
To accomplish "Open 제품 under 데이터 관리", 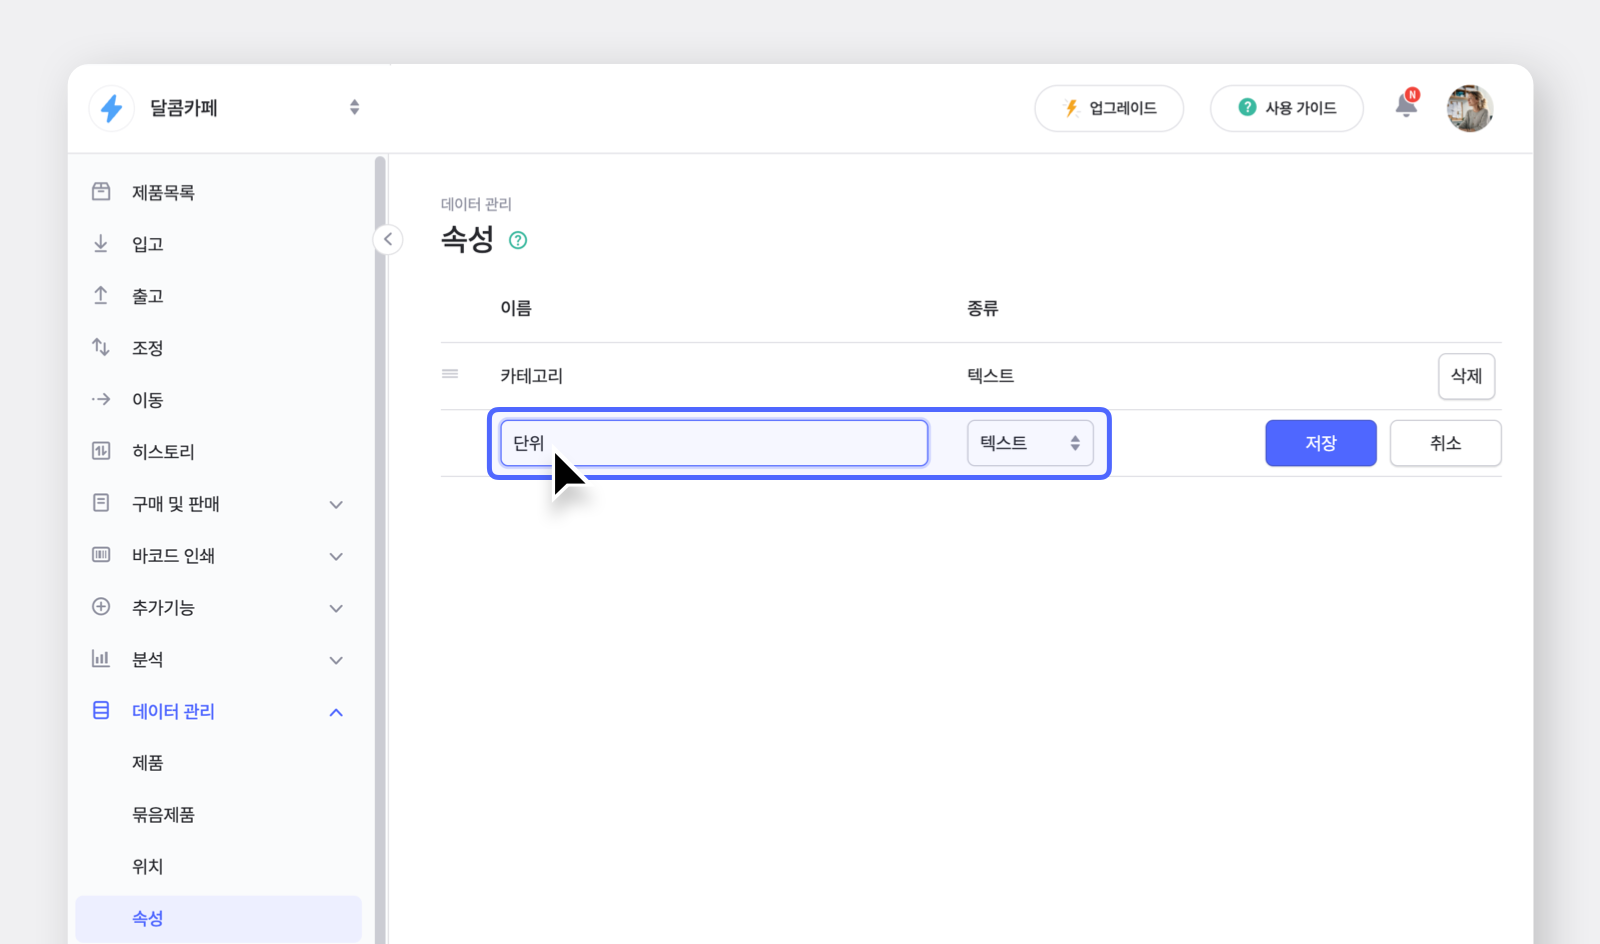I will tap(147, 762).
